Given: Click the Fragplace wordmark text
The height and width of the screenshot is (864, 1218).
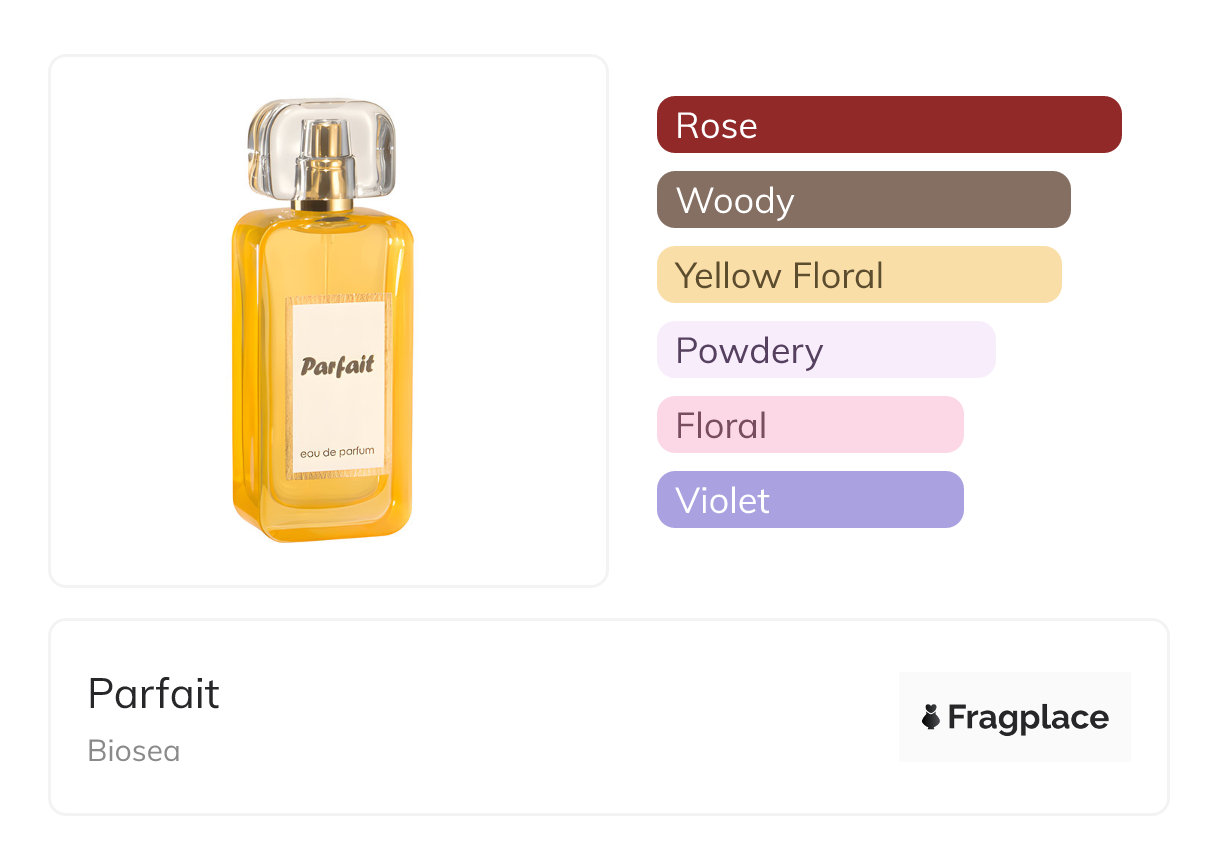Looking at the screenshot, I should point(1028,717).
